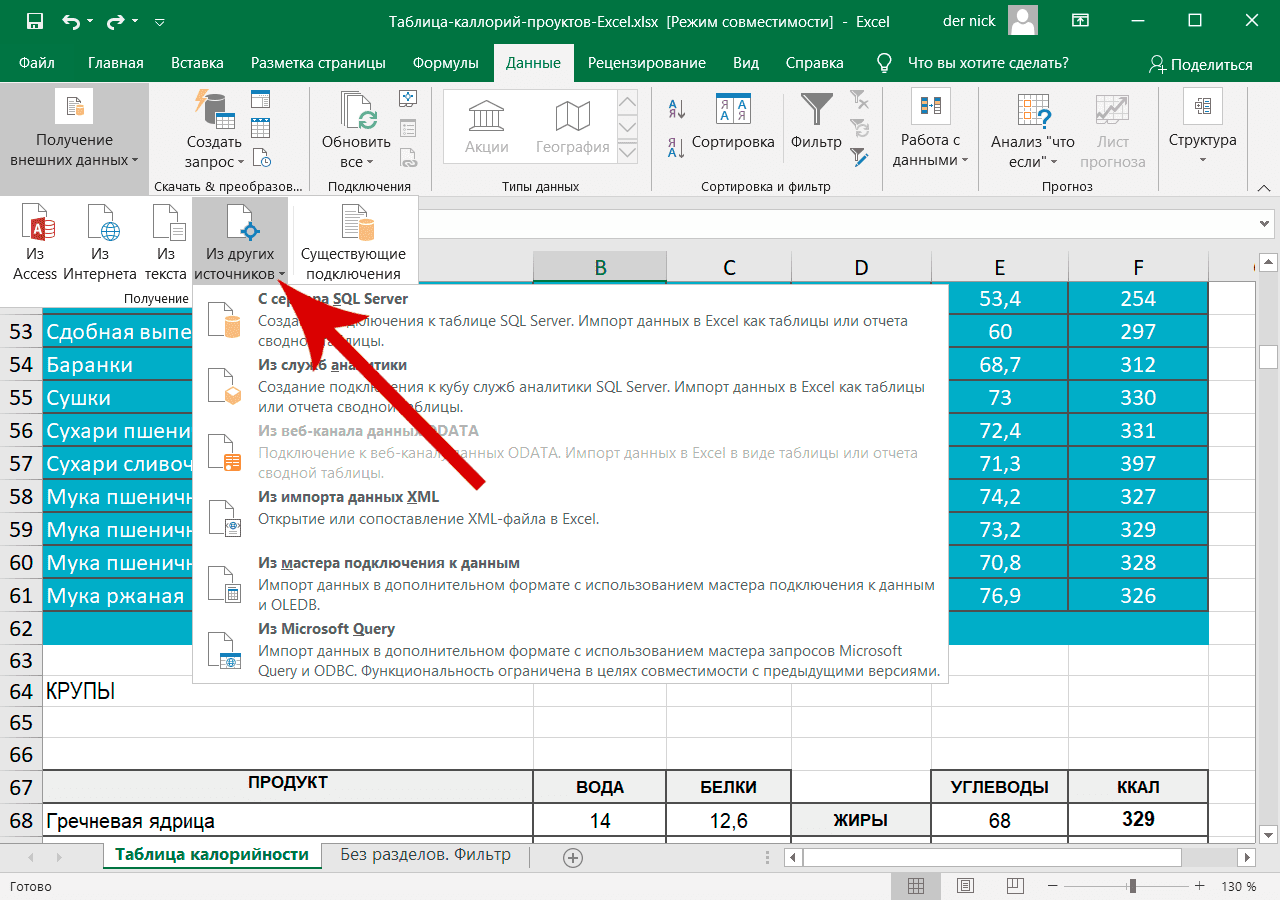Choose 'Из служб аналитики' option

click(570, 386)
